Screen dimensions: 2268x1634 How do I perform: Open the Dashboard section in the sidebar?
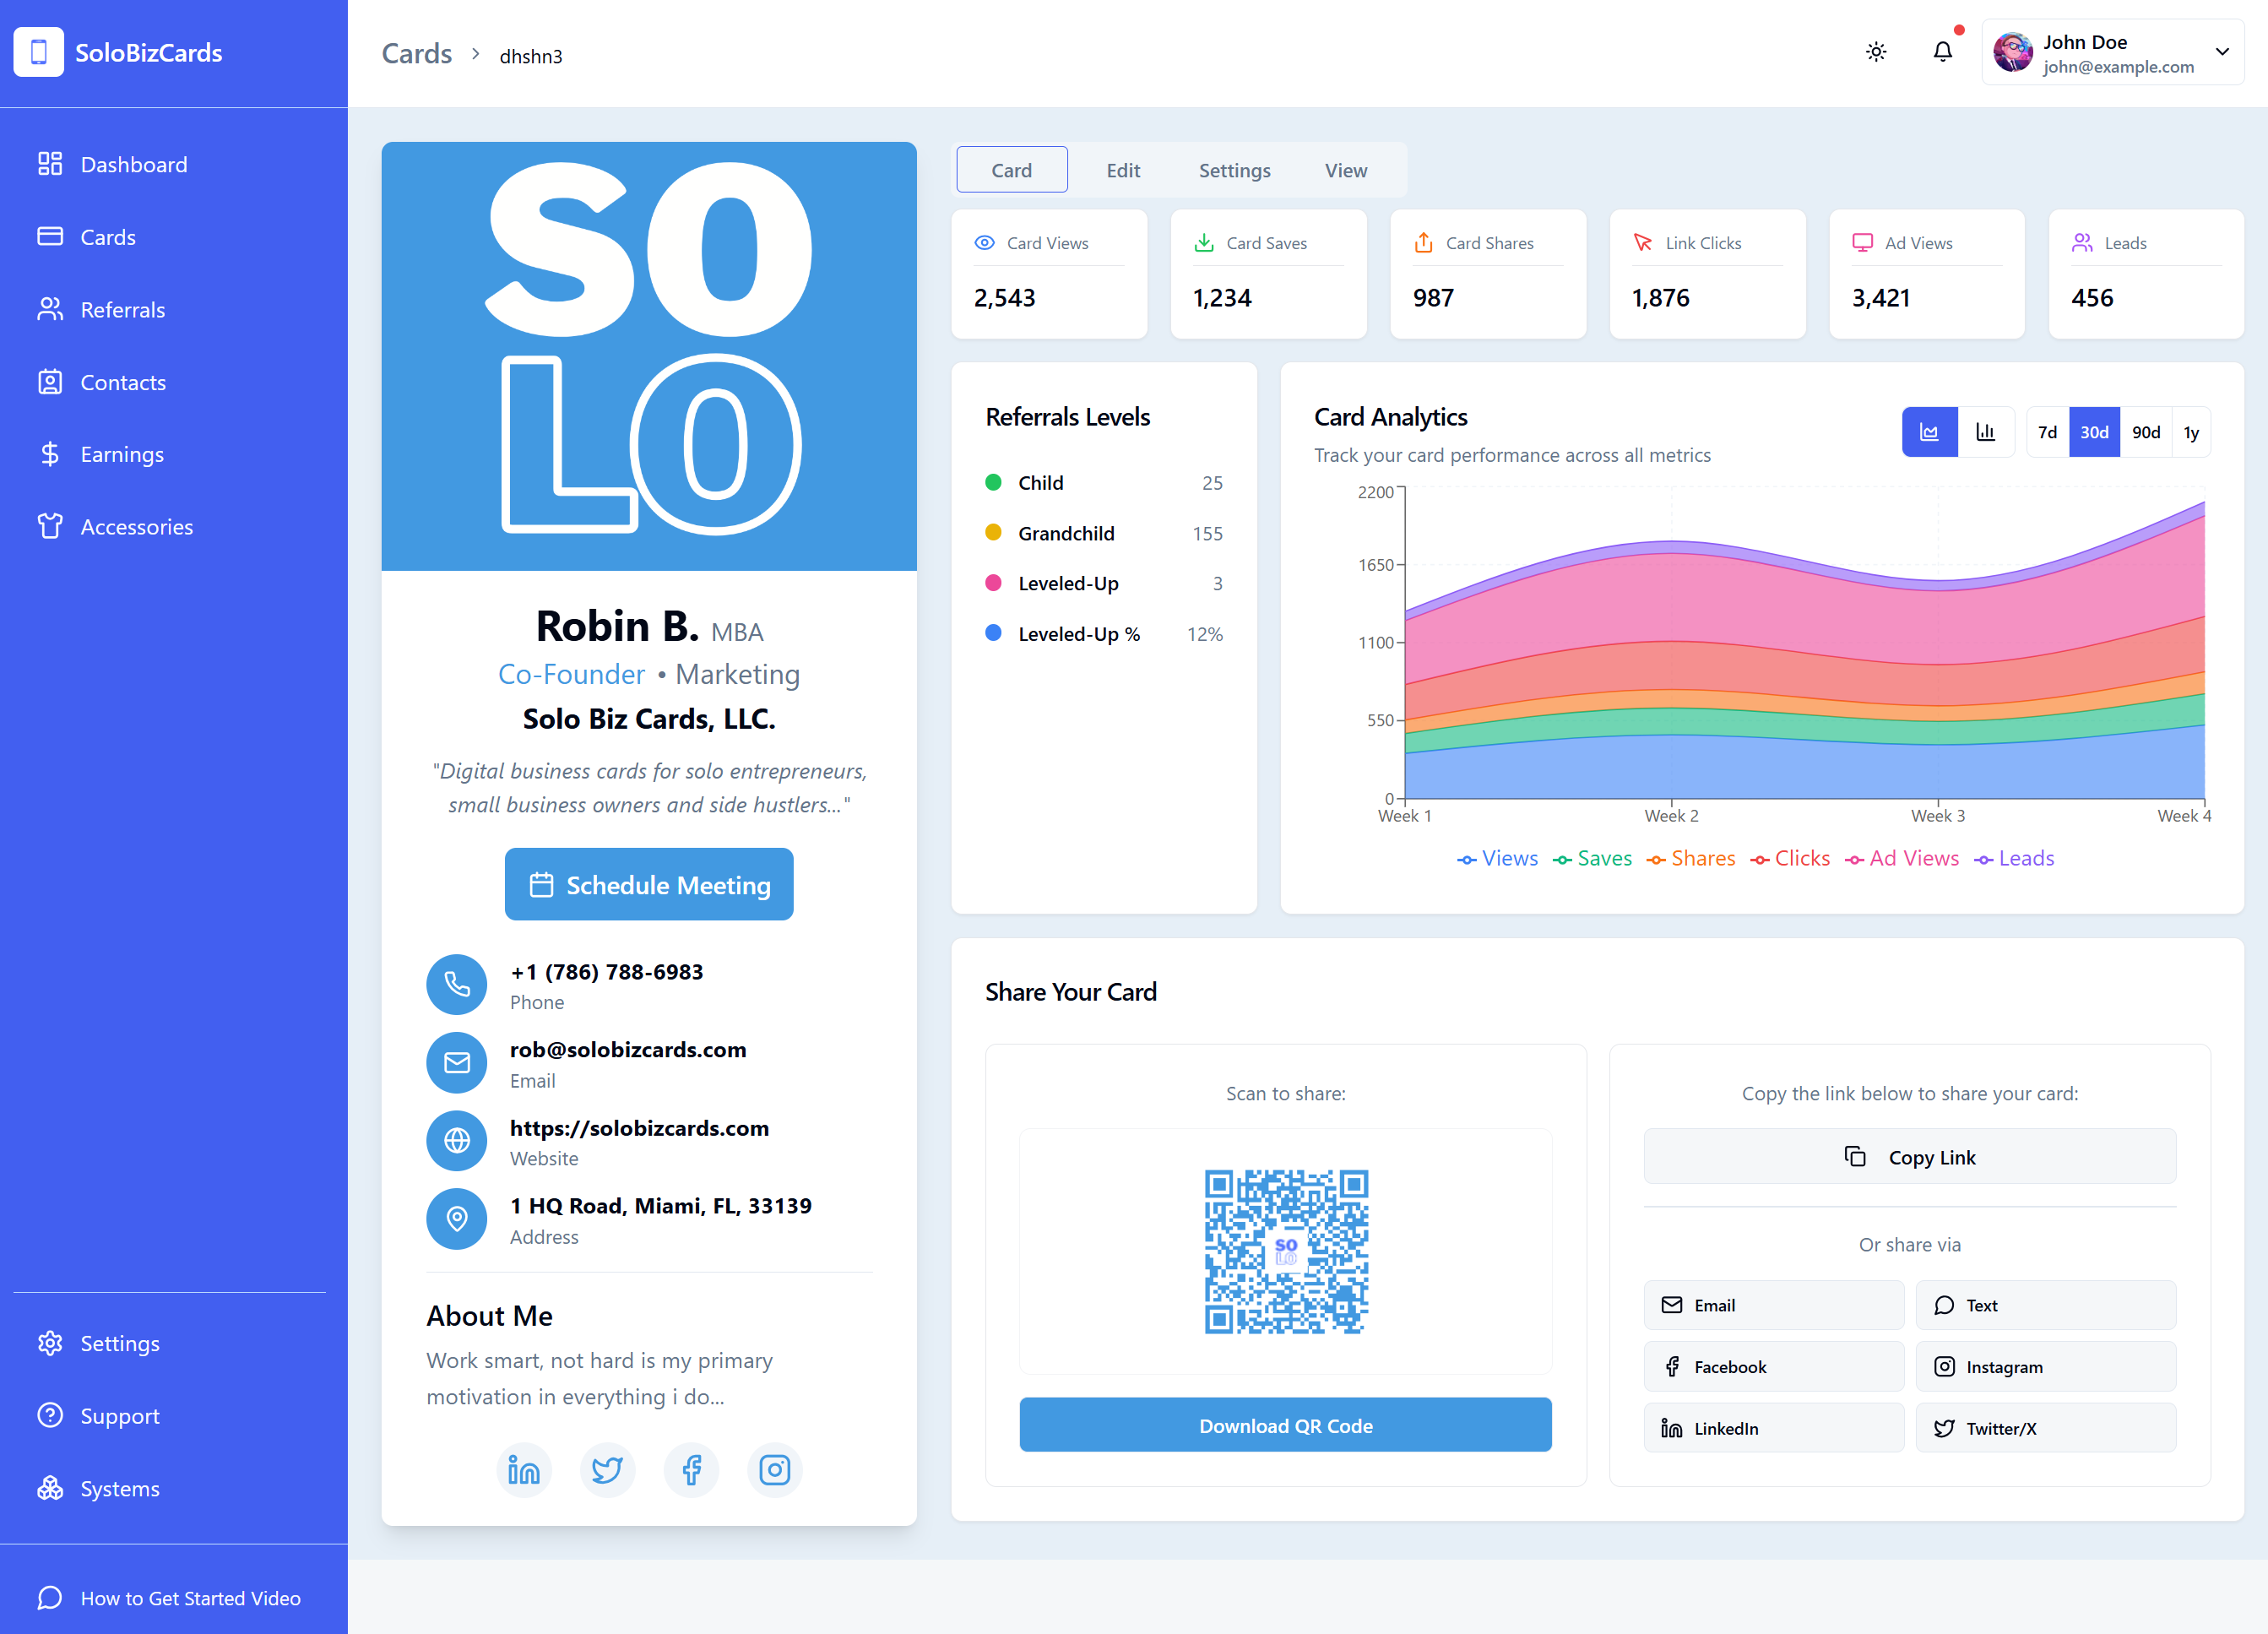pos(133,164)
